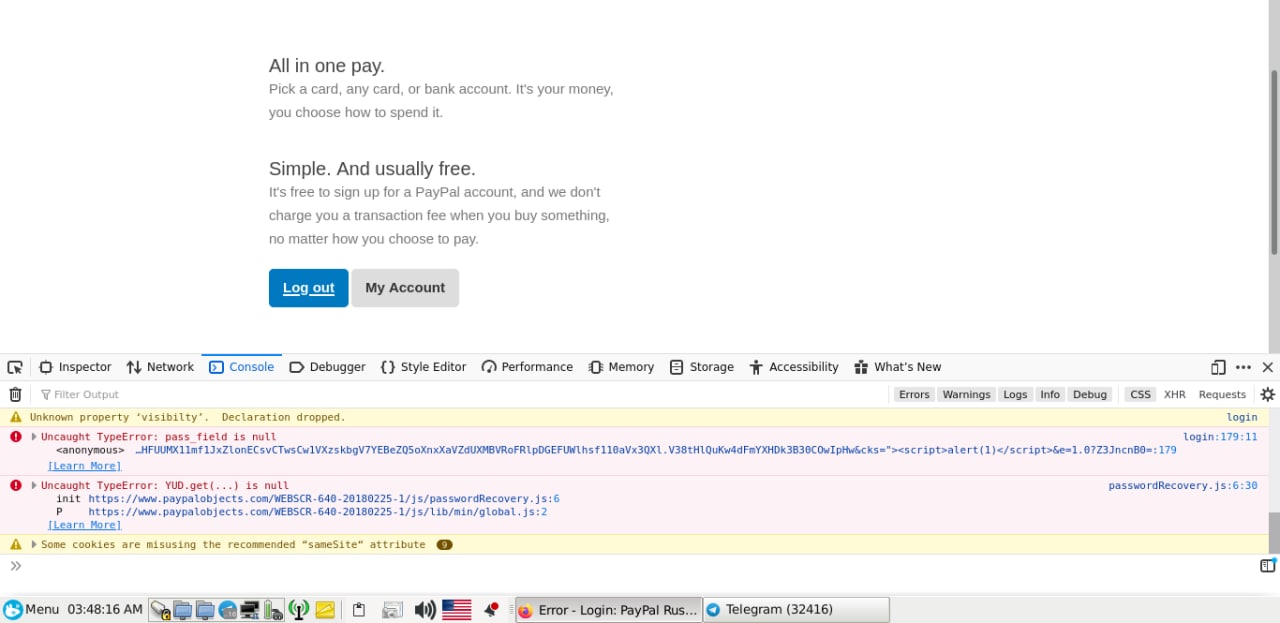Switch to the Performance tab
Screen dimensions: 1280x623
tap(527, 367)
